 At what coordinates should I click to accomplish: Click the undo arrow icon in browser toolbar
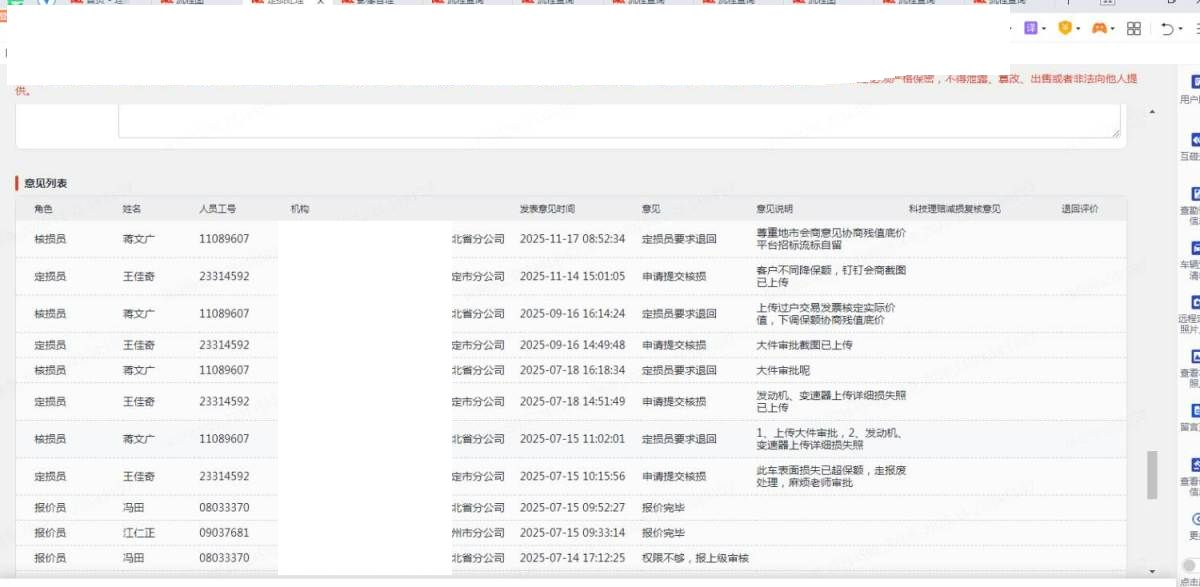[1167, 29]
